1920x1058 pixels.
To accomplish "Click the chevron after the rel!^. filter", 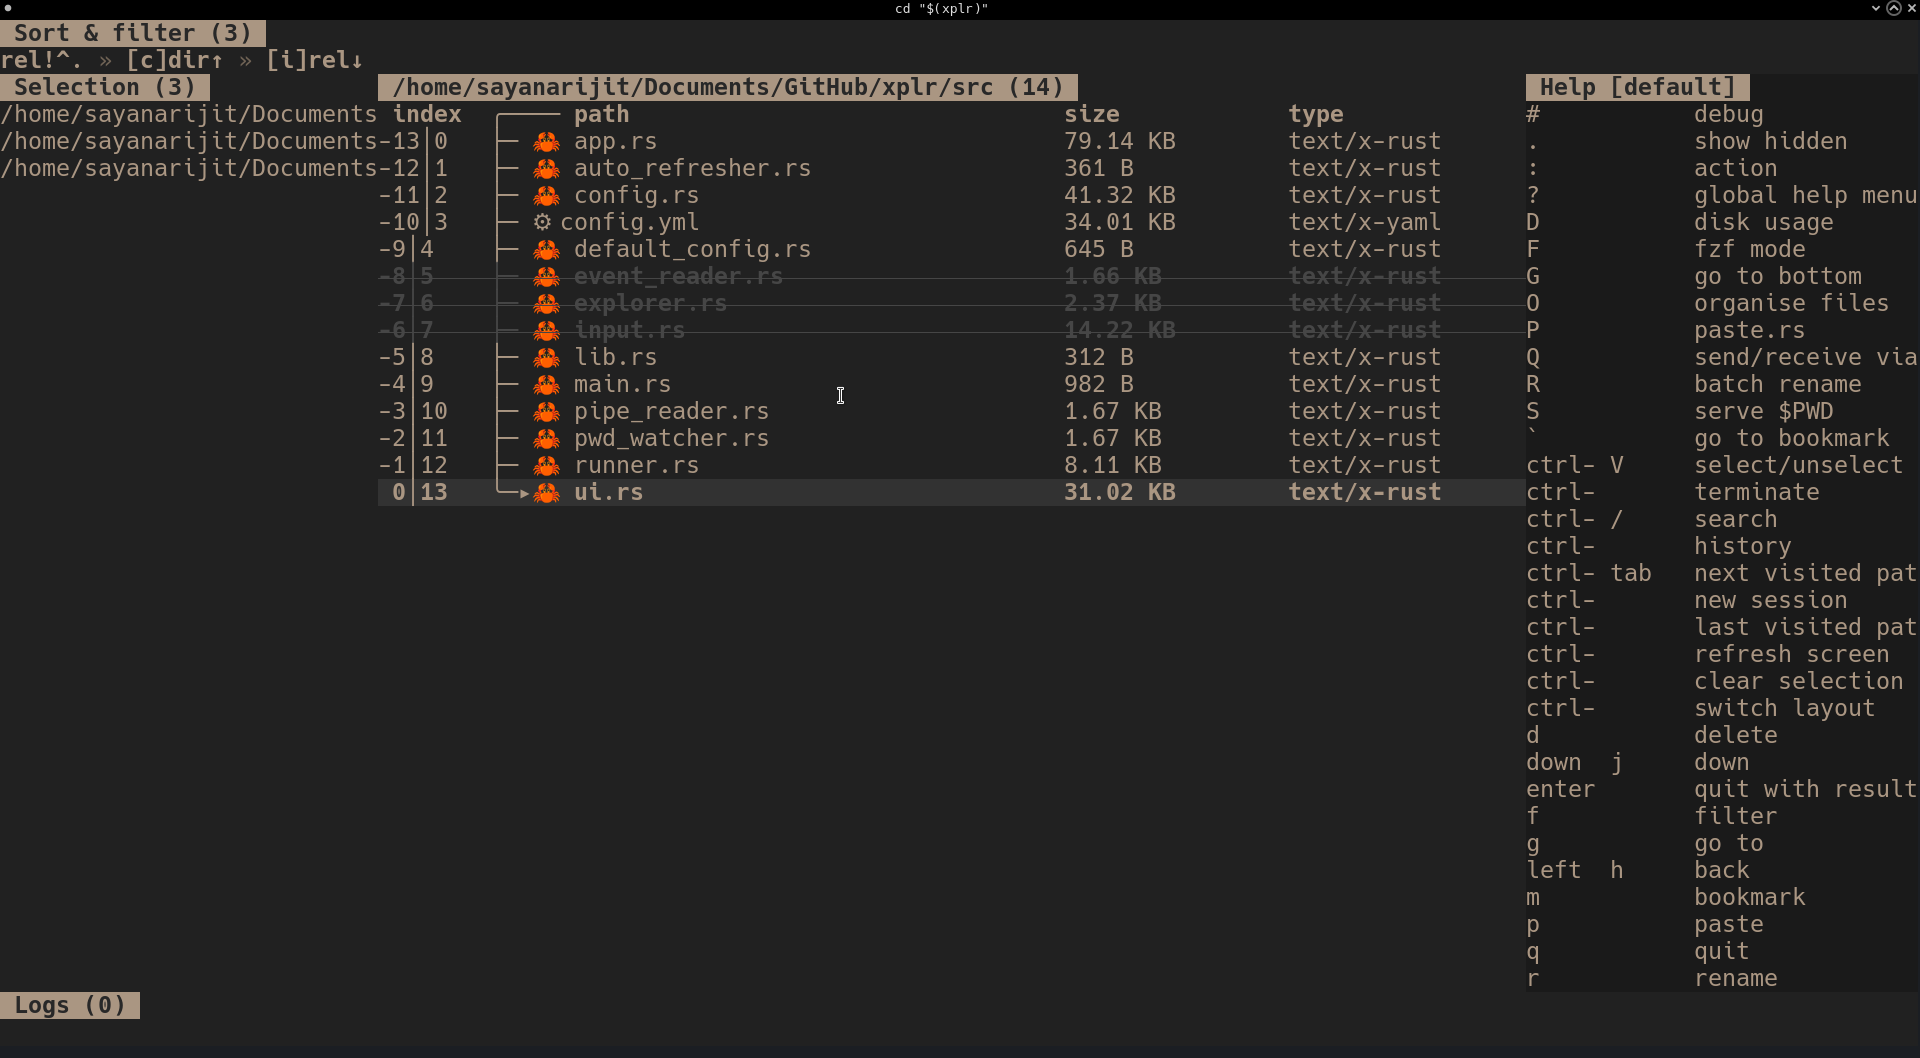I will (106, 60).
